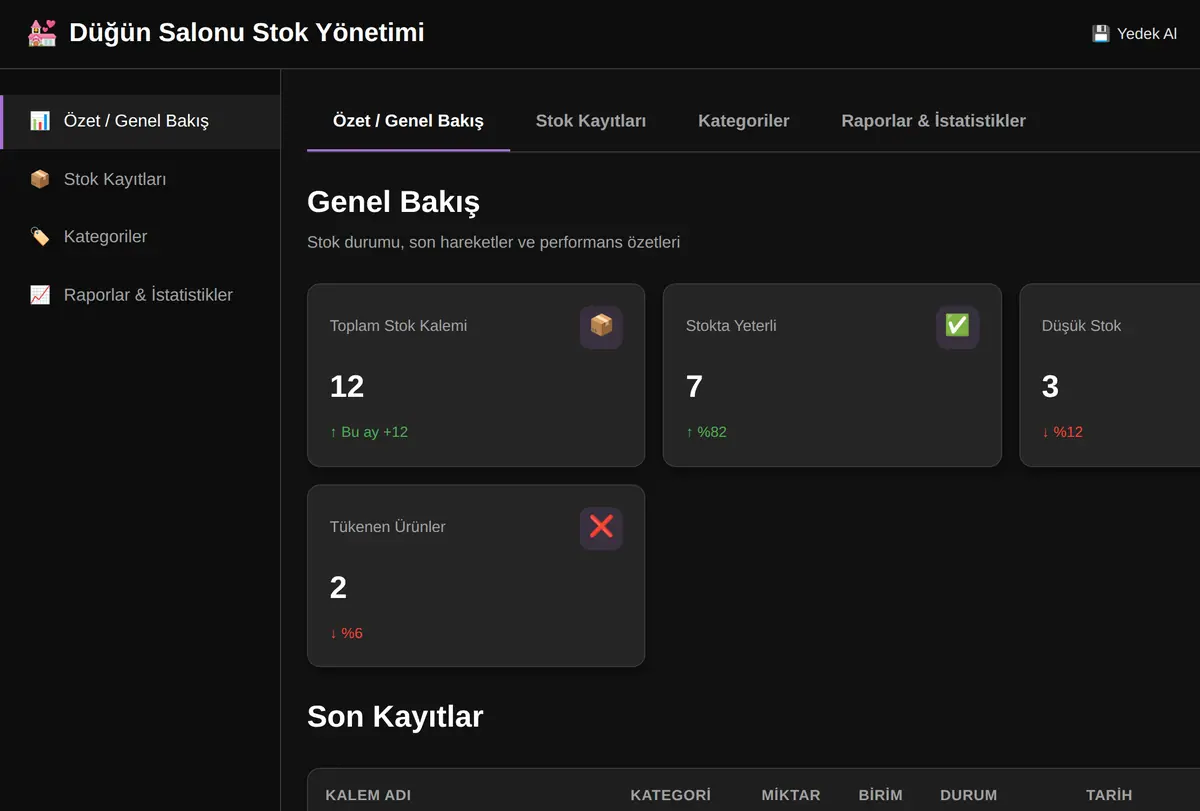Switch to Raporlar & İstatistikler top tab
The height and width of the screenshot is (811, 1200).
(934, 121)
